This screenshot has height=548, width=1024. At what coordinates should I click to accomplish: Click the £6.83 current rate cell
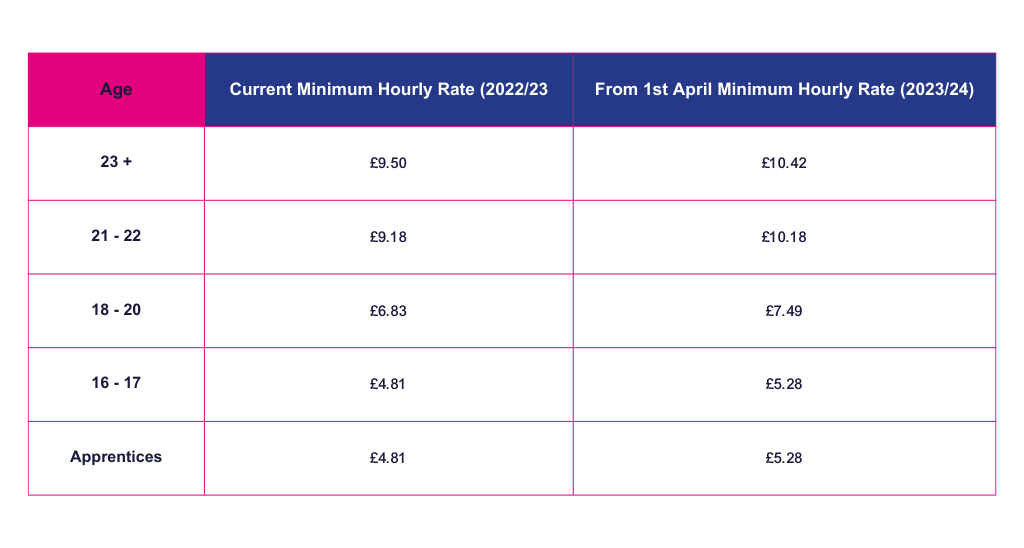coord(388,311)
